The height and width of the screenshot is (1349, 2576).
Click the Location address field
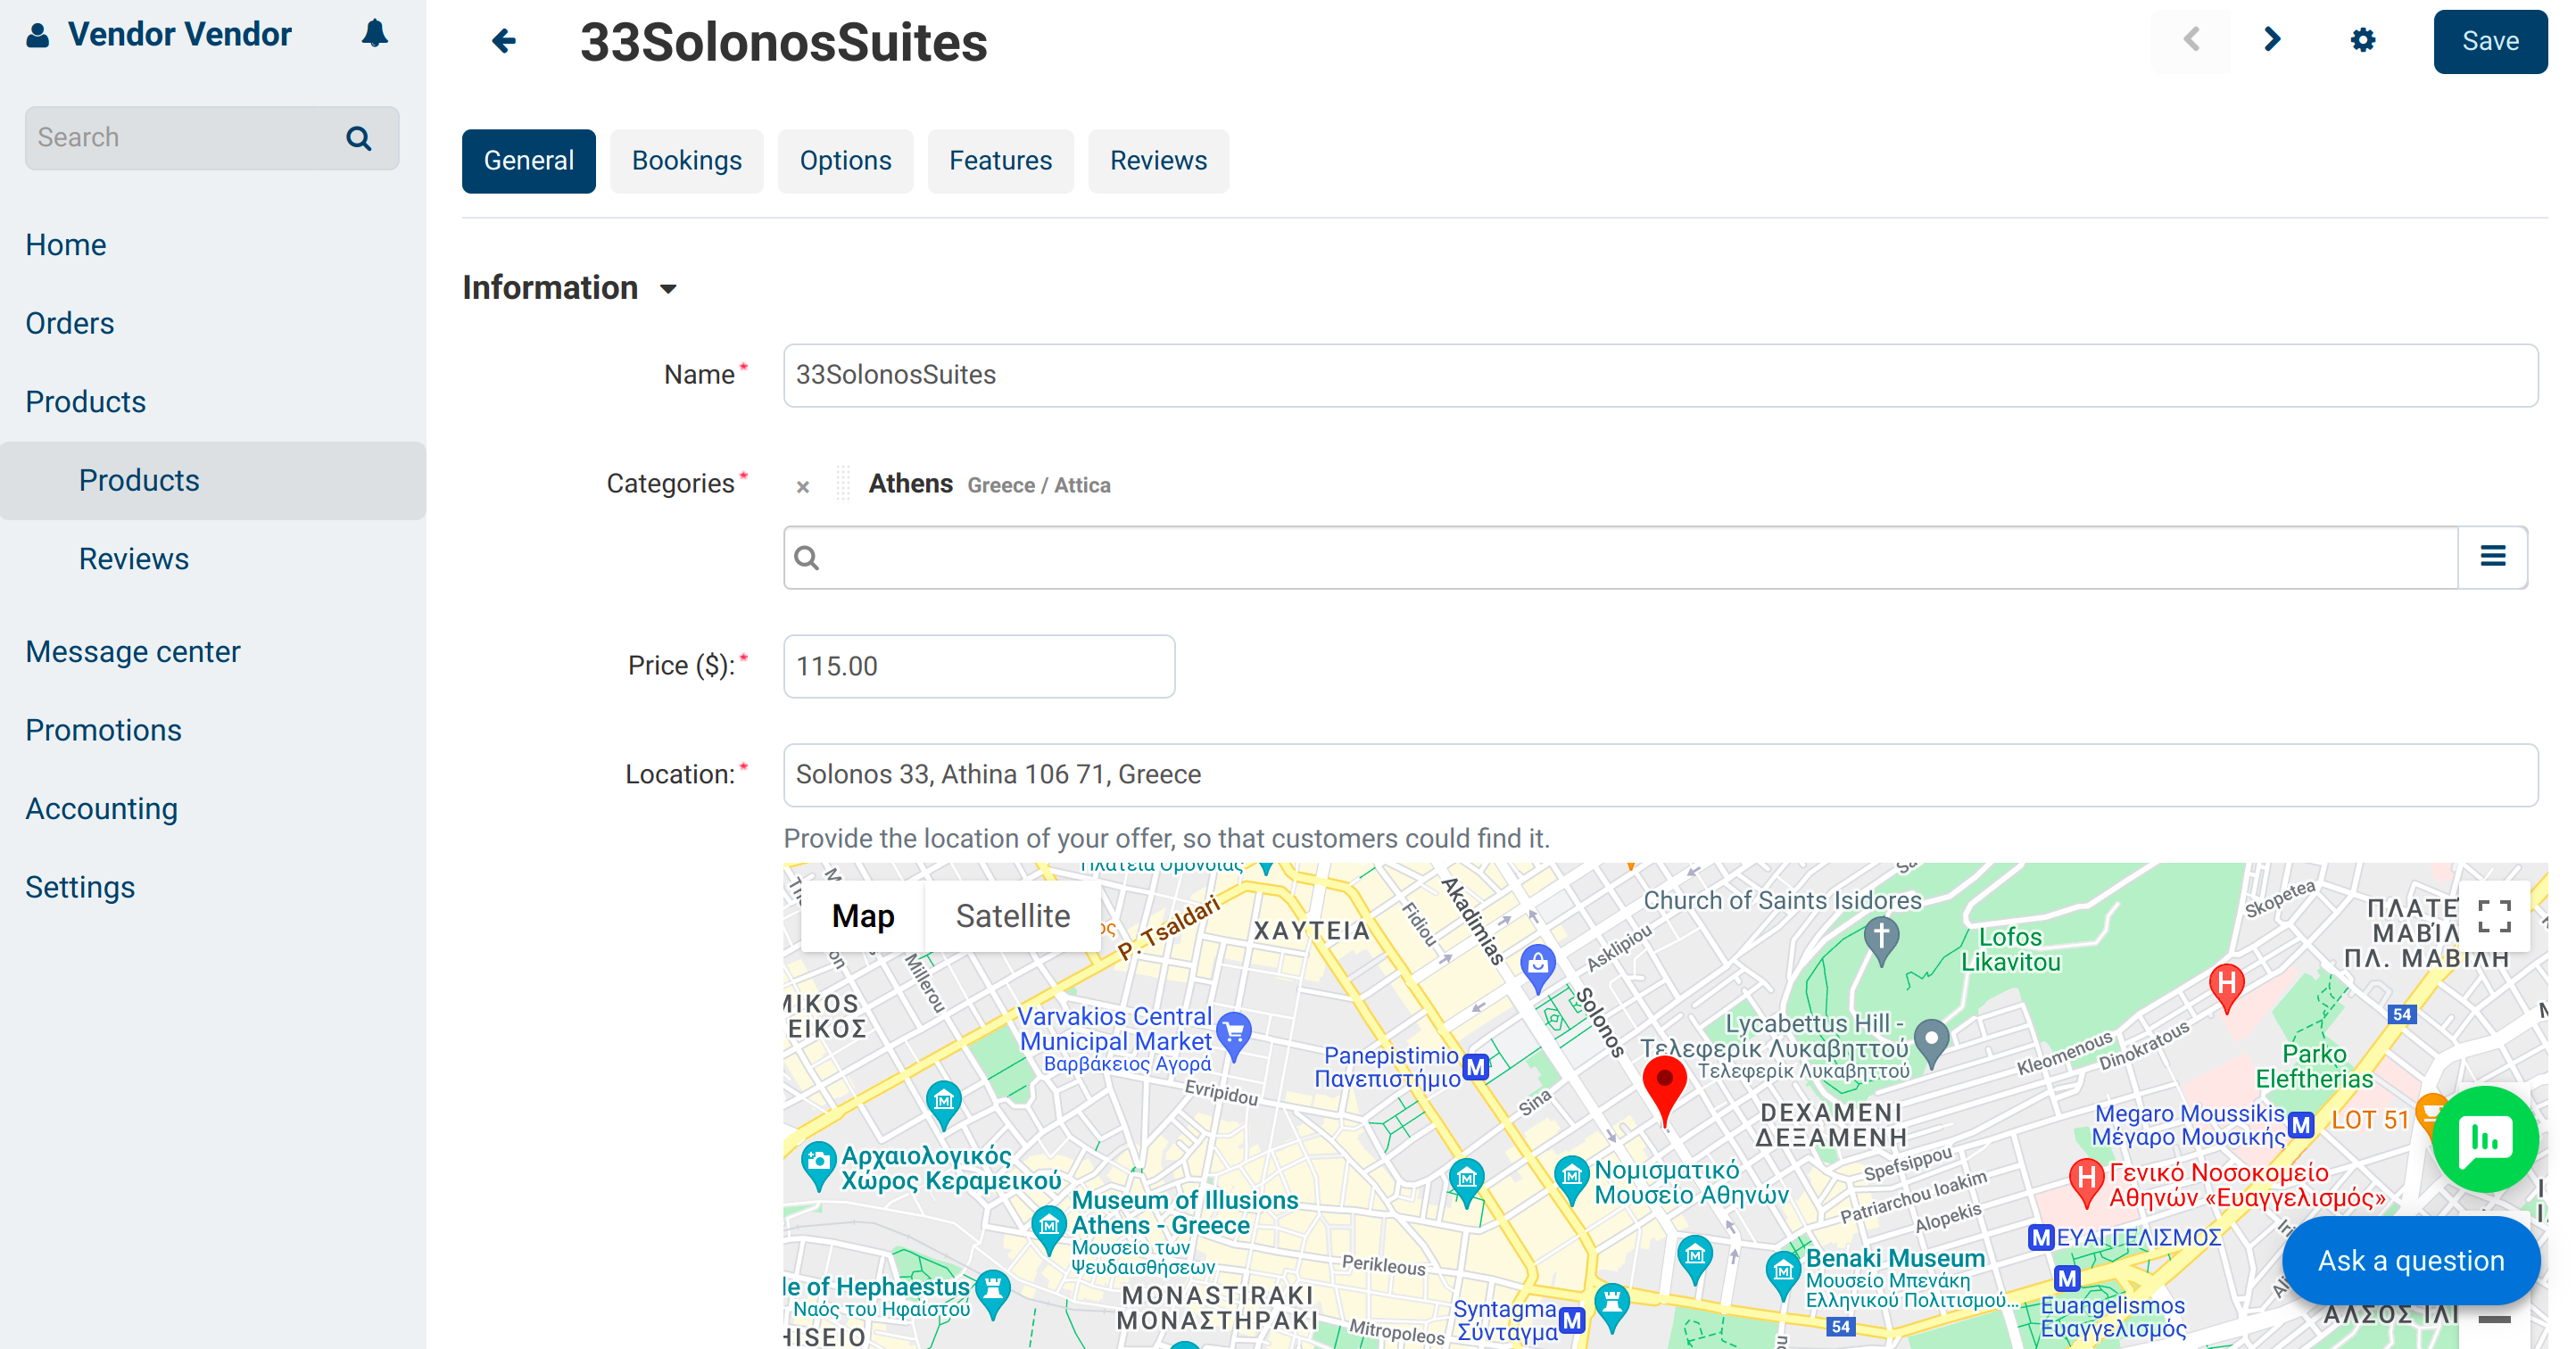click(x=1660, y=775)
